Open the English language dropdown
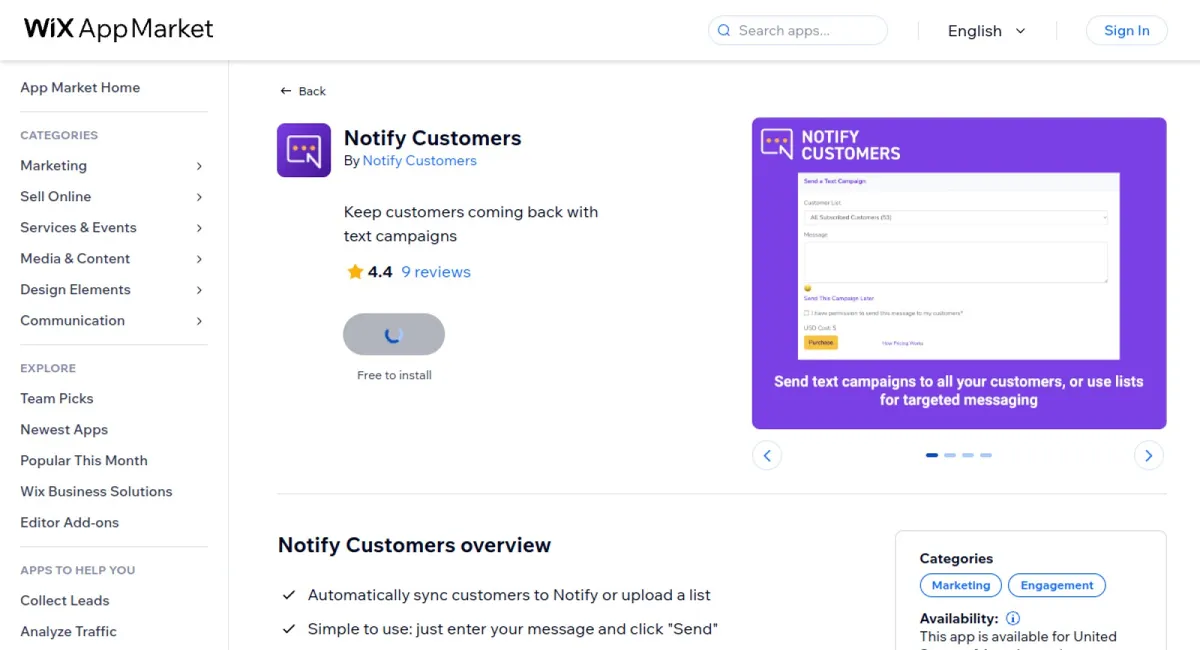The image size is (1200, 650). pos(987,31)
